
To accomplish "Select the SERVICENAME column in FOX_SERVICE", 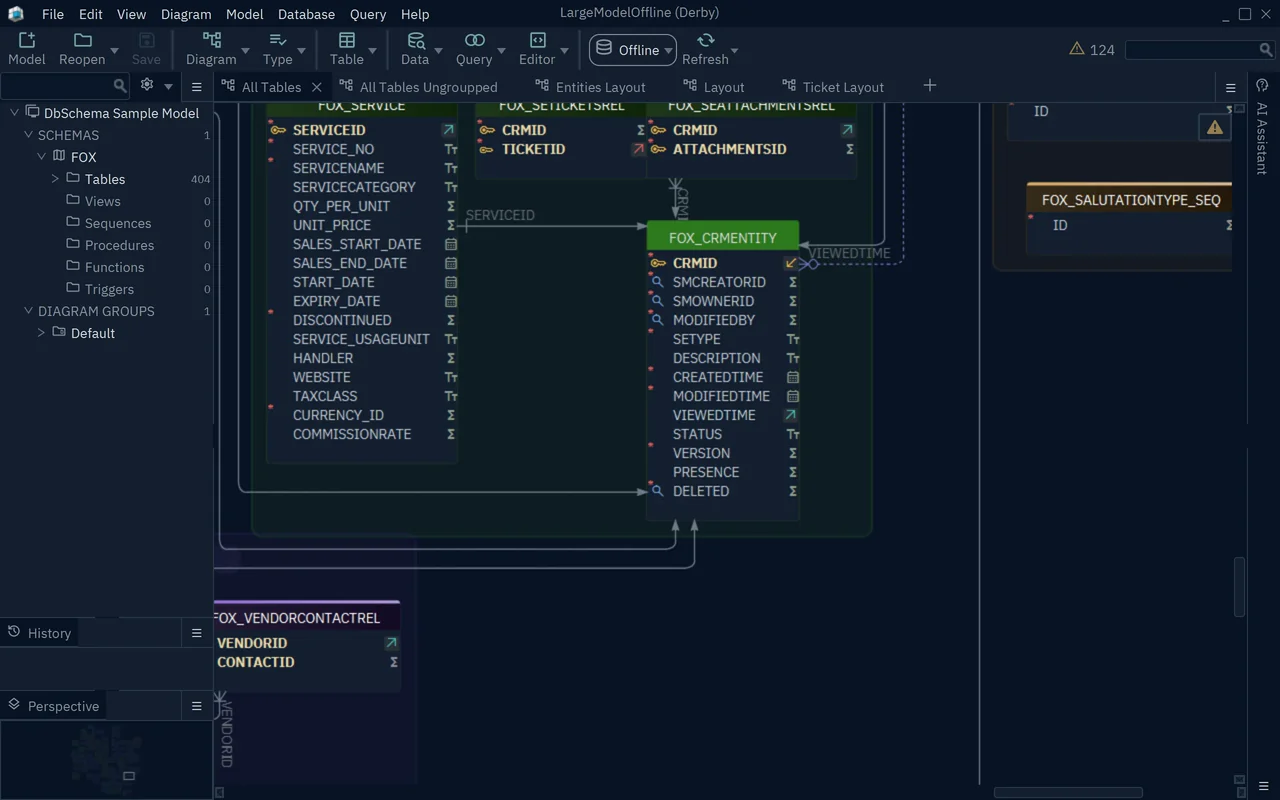I will (x=338, y=168).
